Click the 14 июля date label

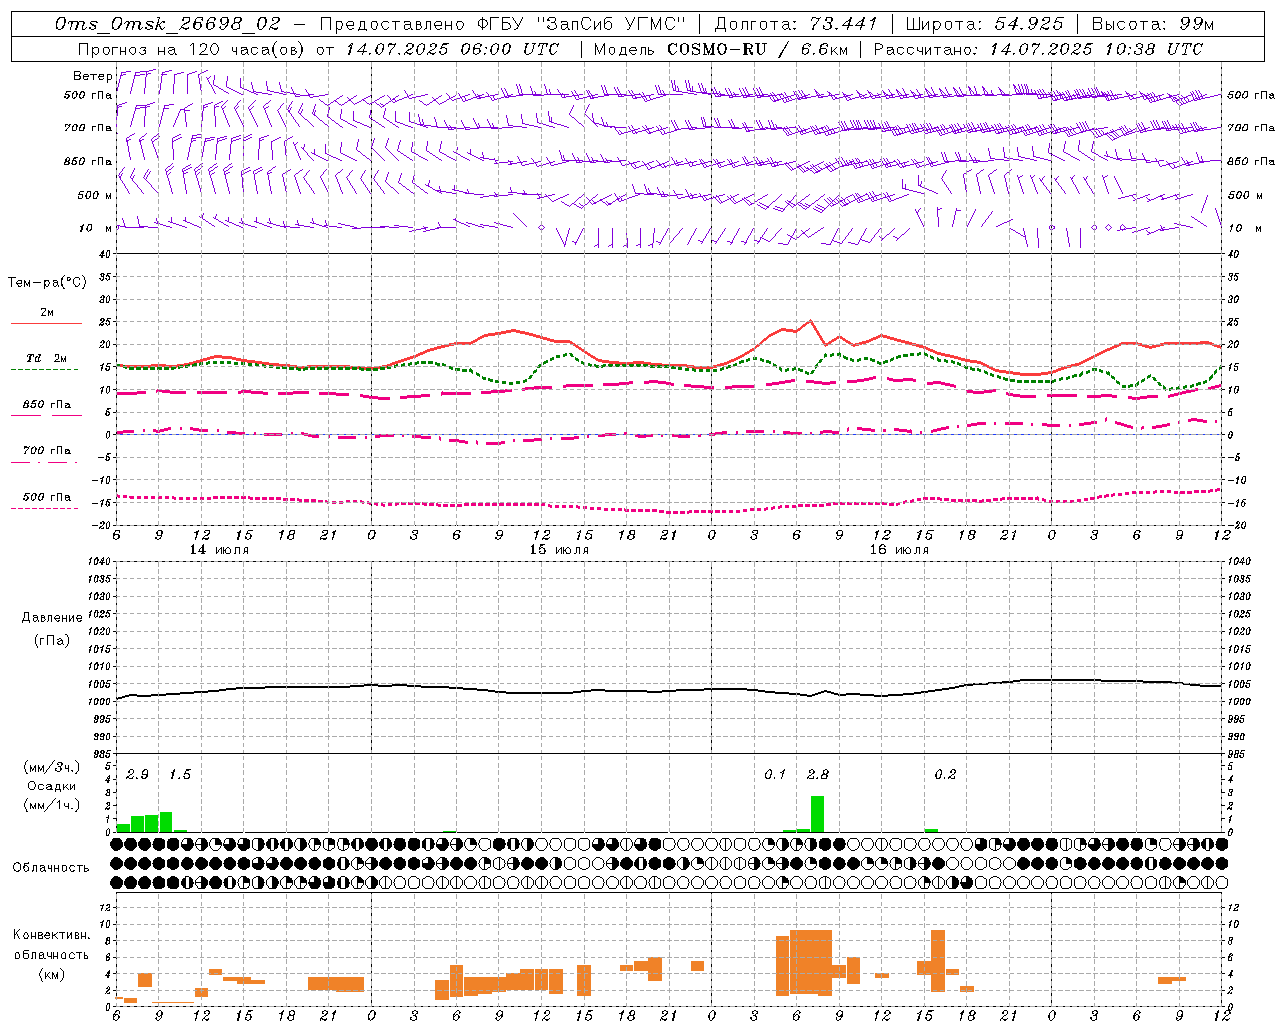tap(219, 550)
